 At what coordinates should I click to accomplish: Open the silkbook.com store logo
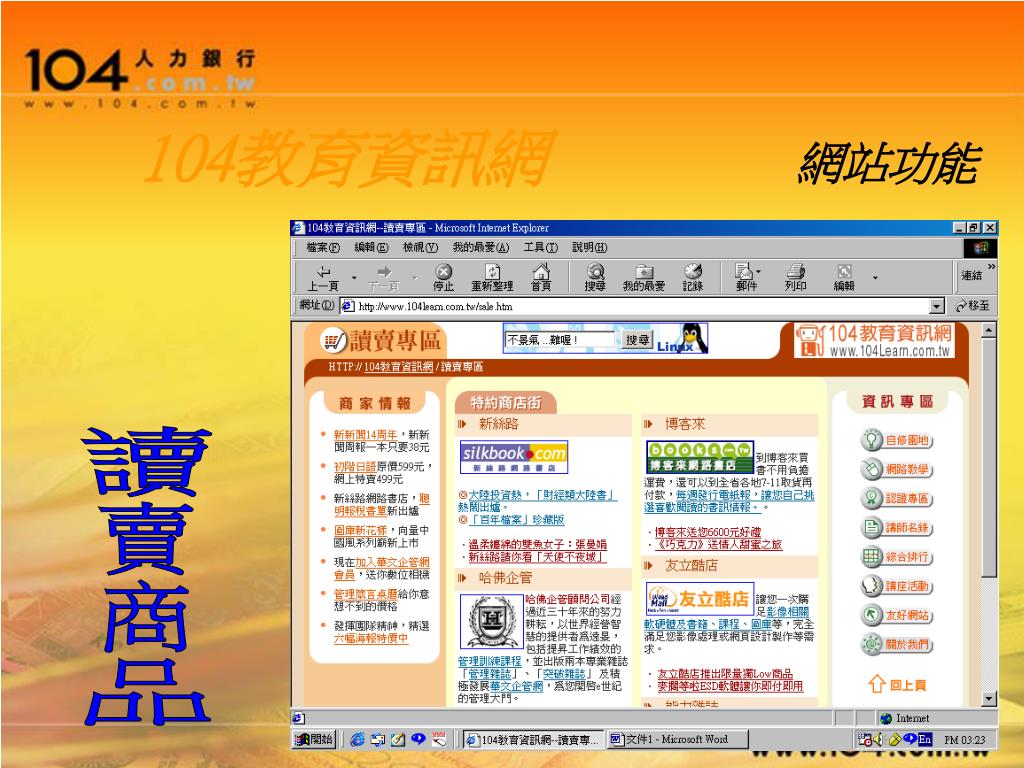click(x=514, y=457)
